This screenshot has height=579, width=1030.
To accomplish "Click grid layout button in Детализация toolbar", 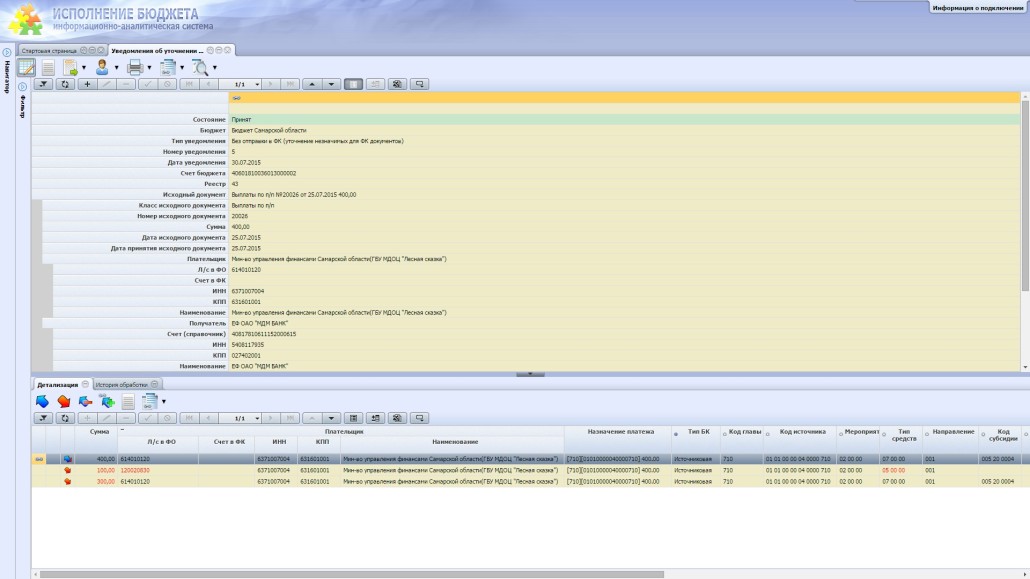I will pos(353,418).
